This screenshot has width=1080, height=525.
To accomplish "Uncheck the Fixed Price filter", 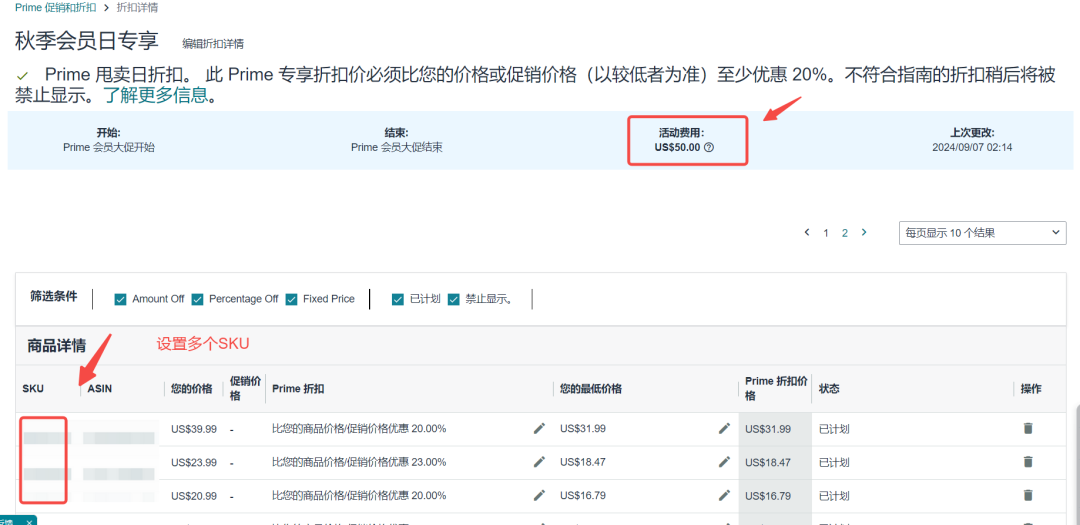I will (x=291, y=299).
